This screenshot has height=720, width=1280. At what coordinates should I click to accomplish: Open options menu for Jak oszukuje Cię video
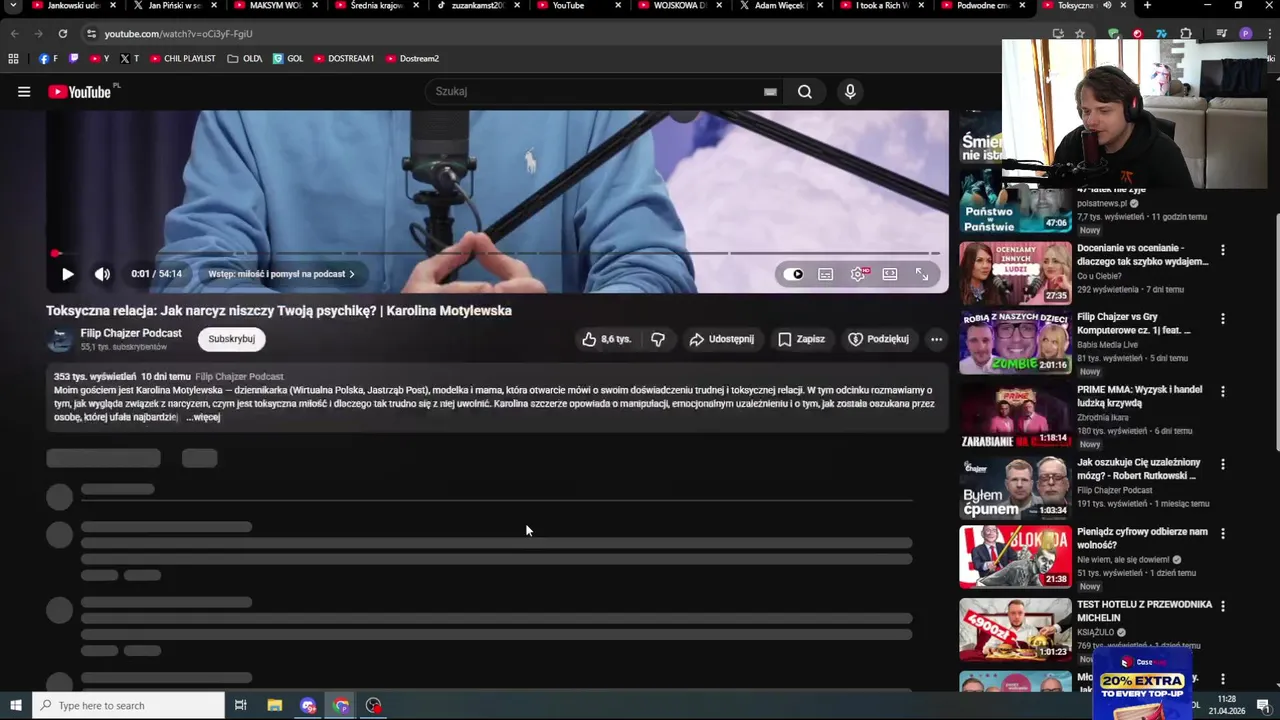tap(1222, 464)
